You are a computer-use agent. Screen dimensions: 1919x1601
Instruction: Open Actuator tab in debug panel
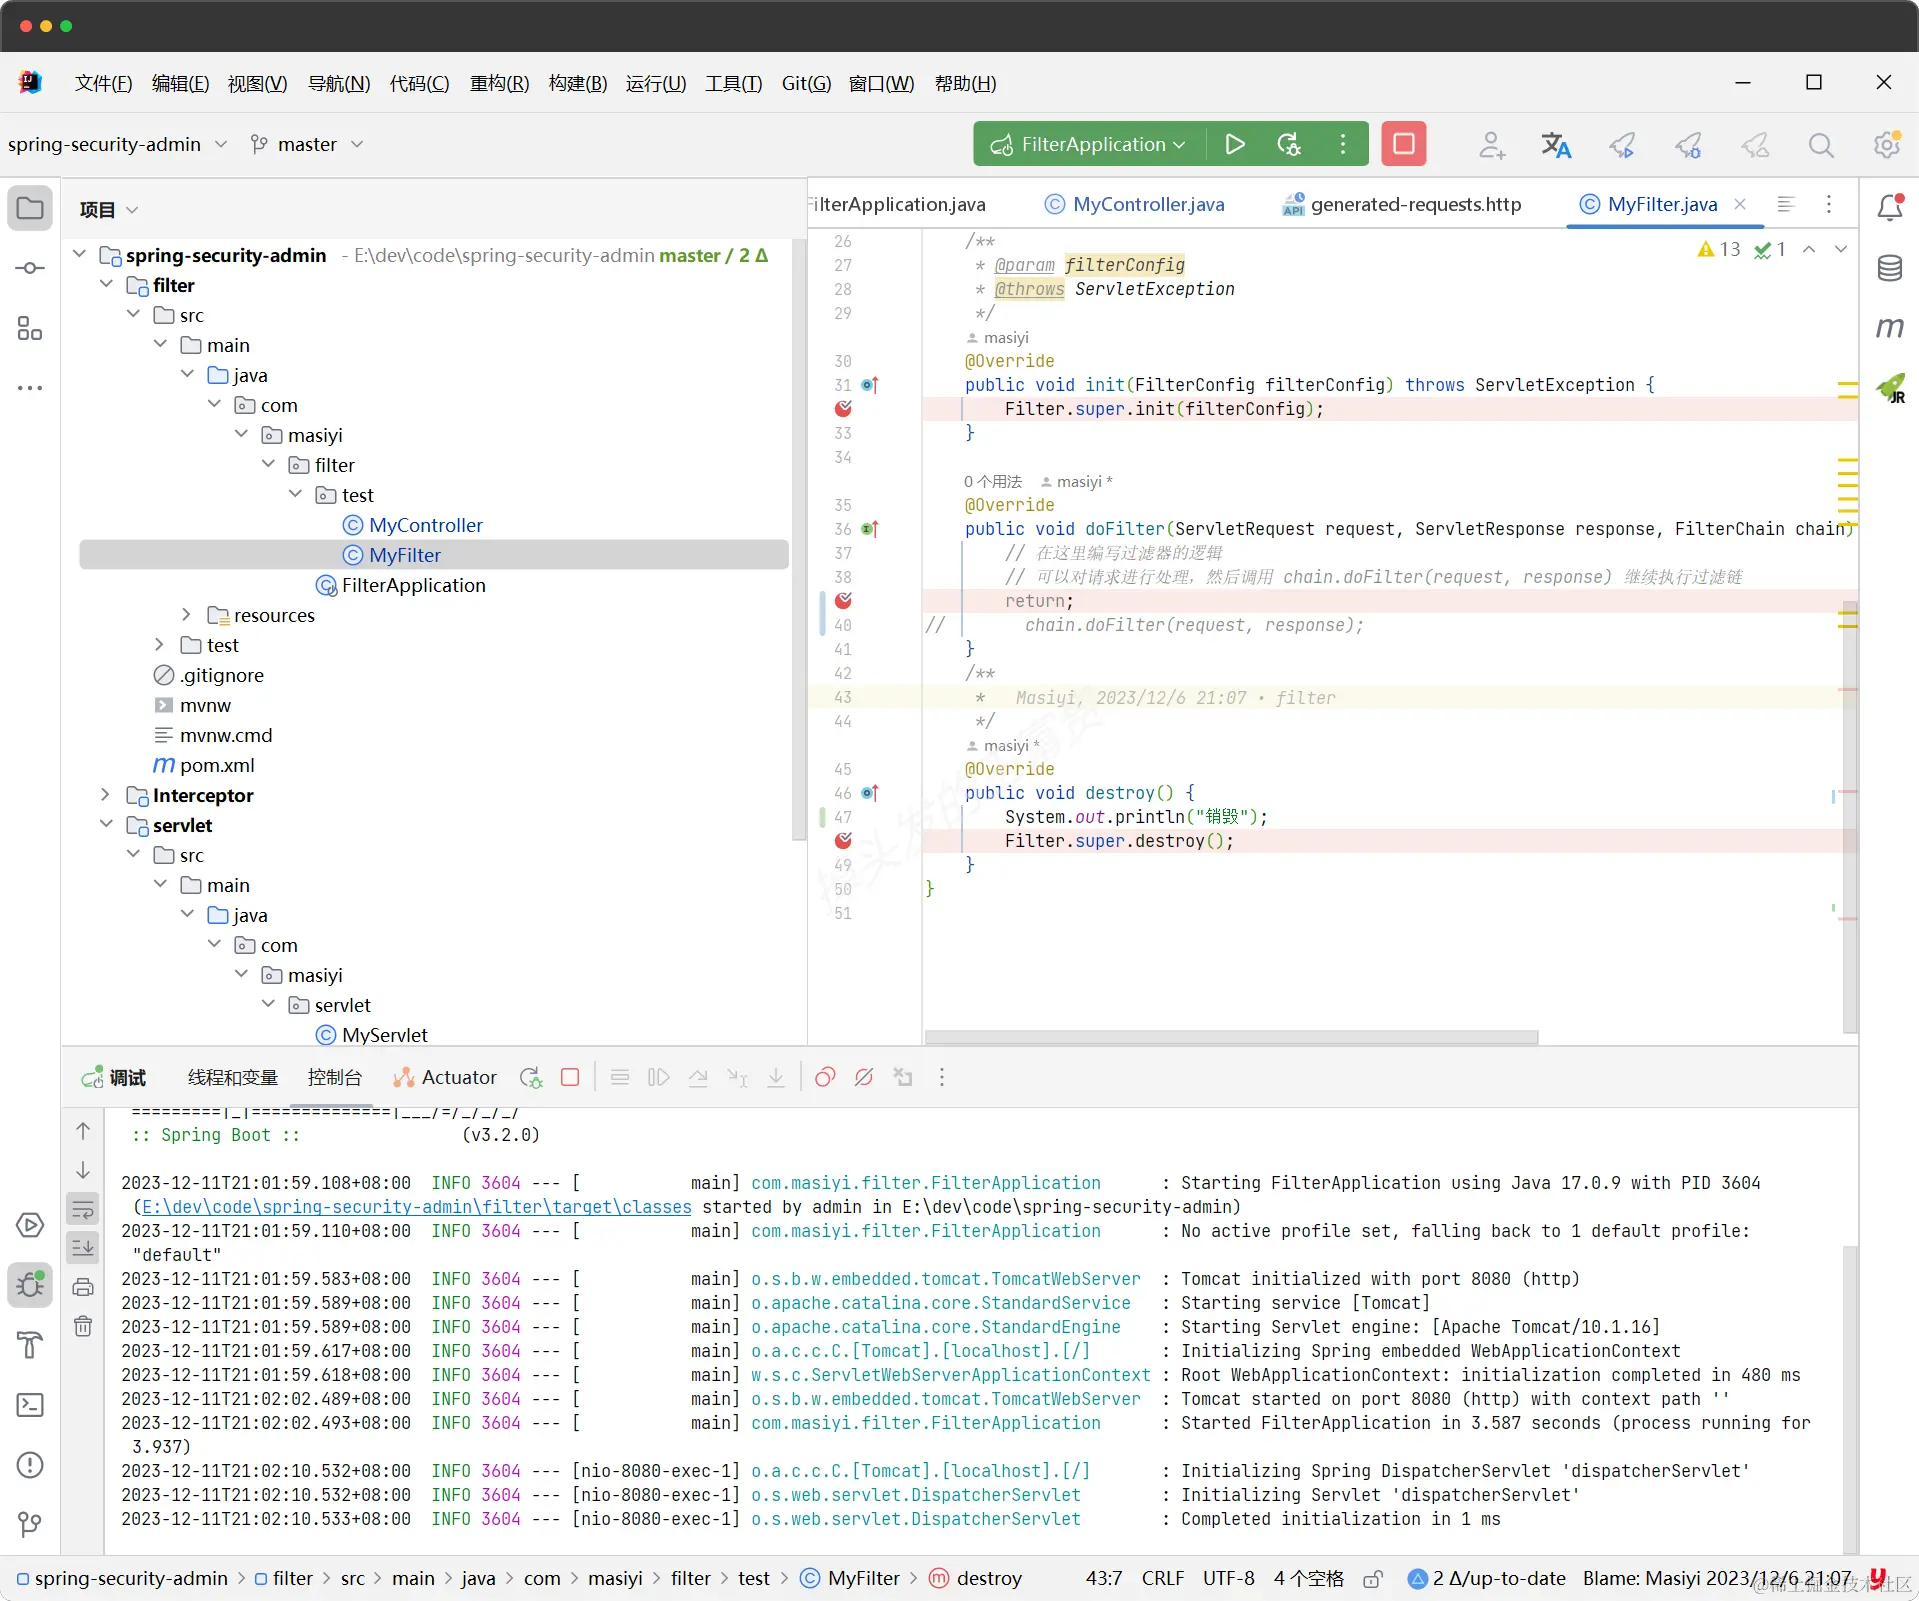coord(445,1078)
